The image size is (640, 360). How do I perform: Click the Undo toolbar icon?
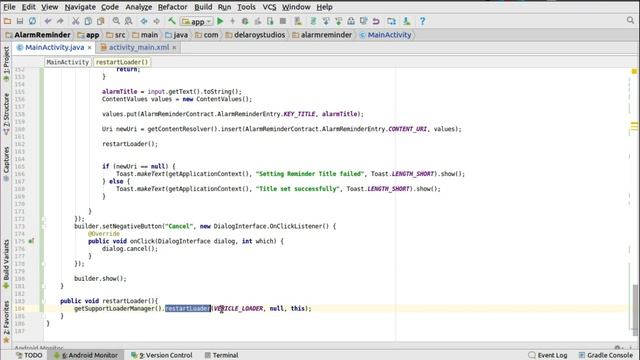48,21
